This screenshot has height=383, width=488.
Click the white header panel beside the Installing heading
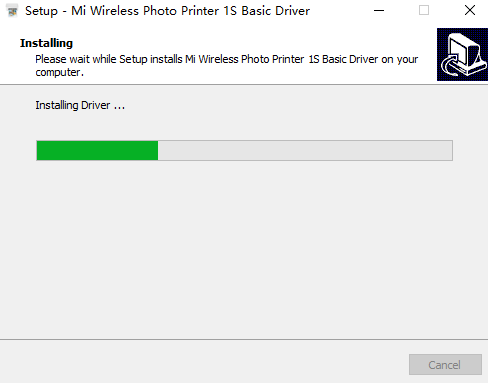coord(253,42)
